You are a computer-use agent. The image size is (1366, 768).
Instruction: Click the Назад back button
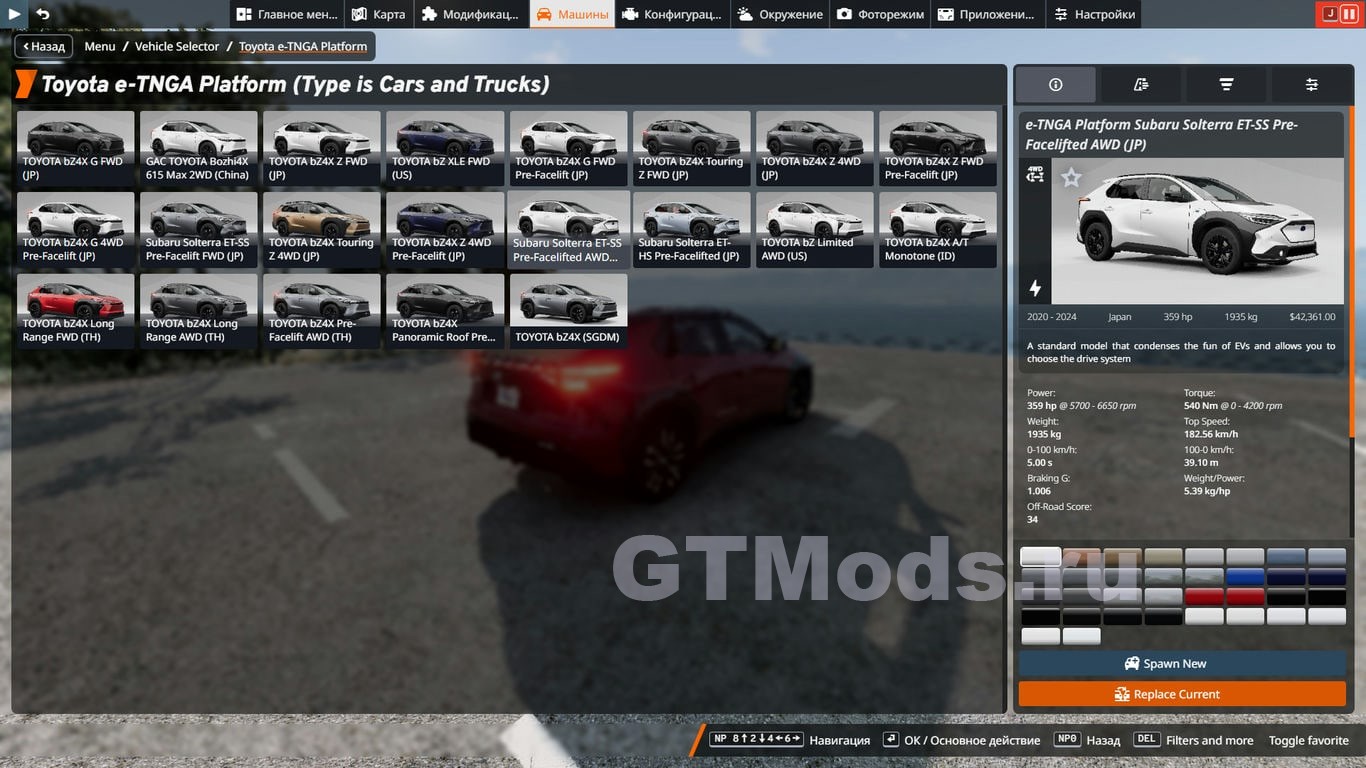[x=43, y=46]
